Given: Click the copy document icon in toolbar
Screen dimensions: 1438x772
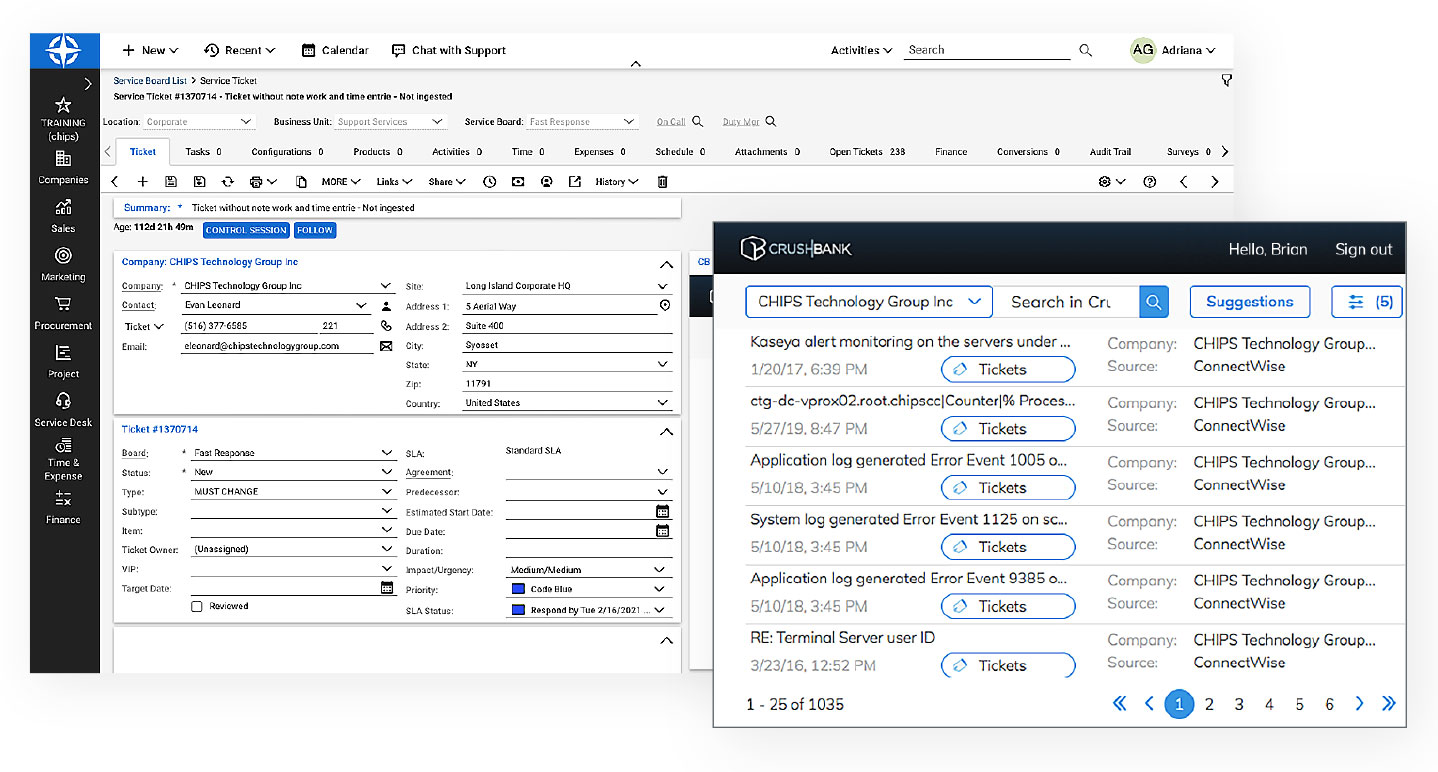Looking at the screenshot, I should click(301, 182).
